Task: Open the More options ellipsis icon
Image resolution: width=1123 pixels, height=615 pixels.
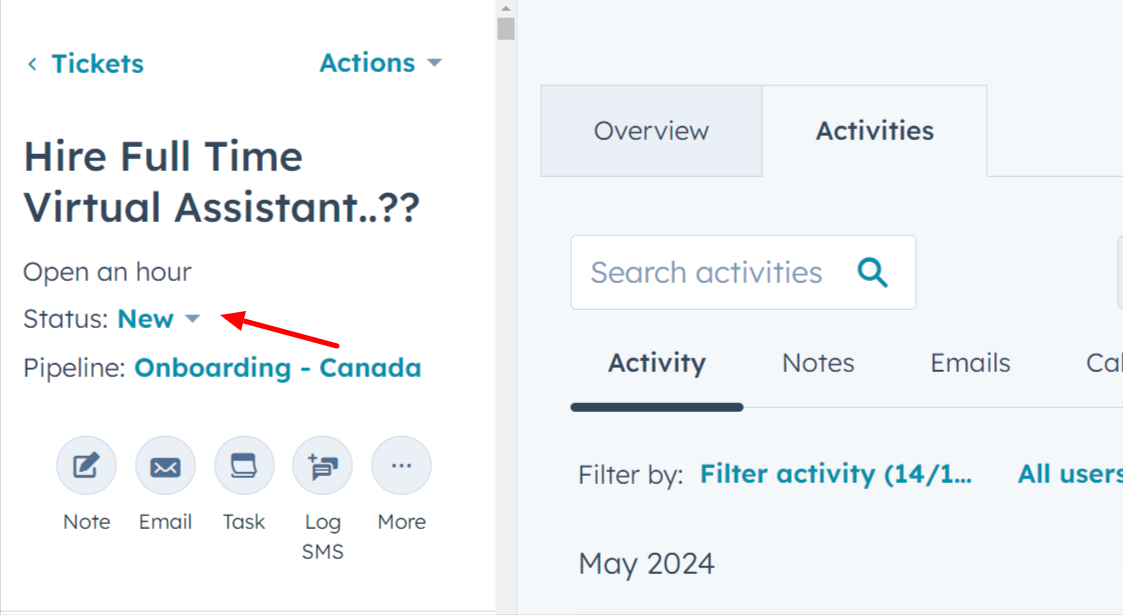Action: [x=401, y=466]
